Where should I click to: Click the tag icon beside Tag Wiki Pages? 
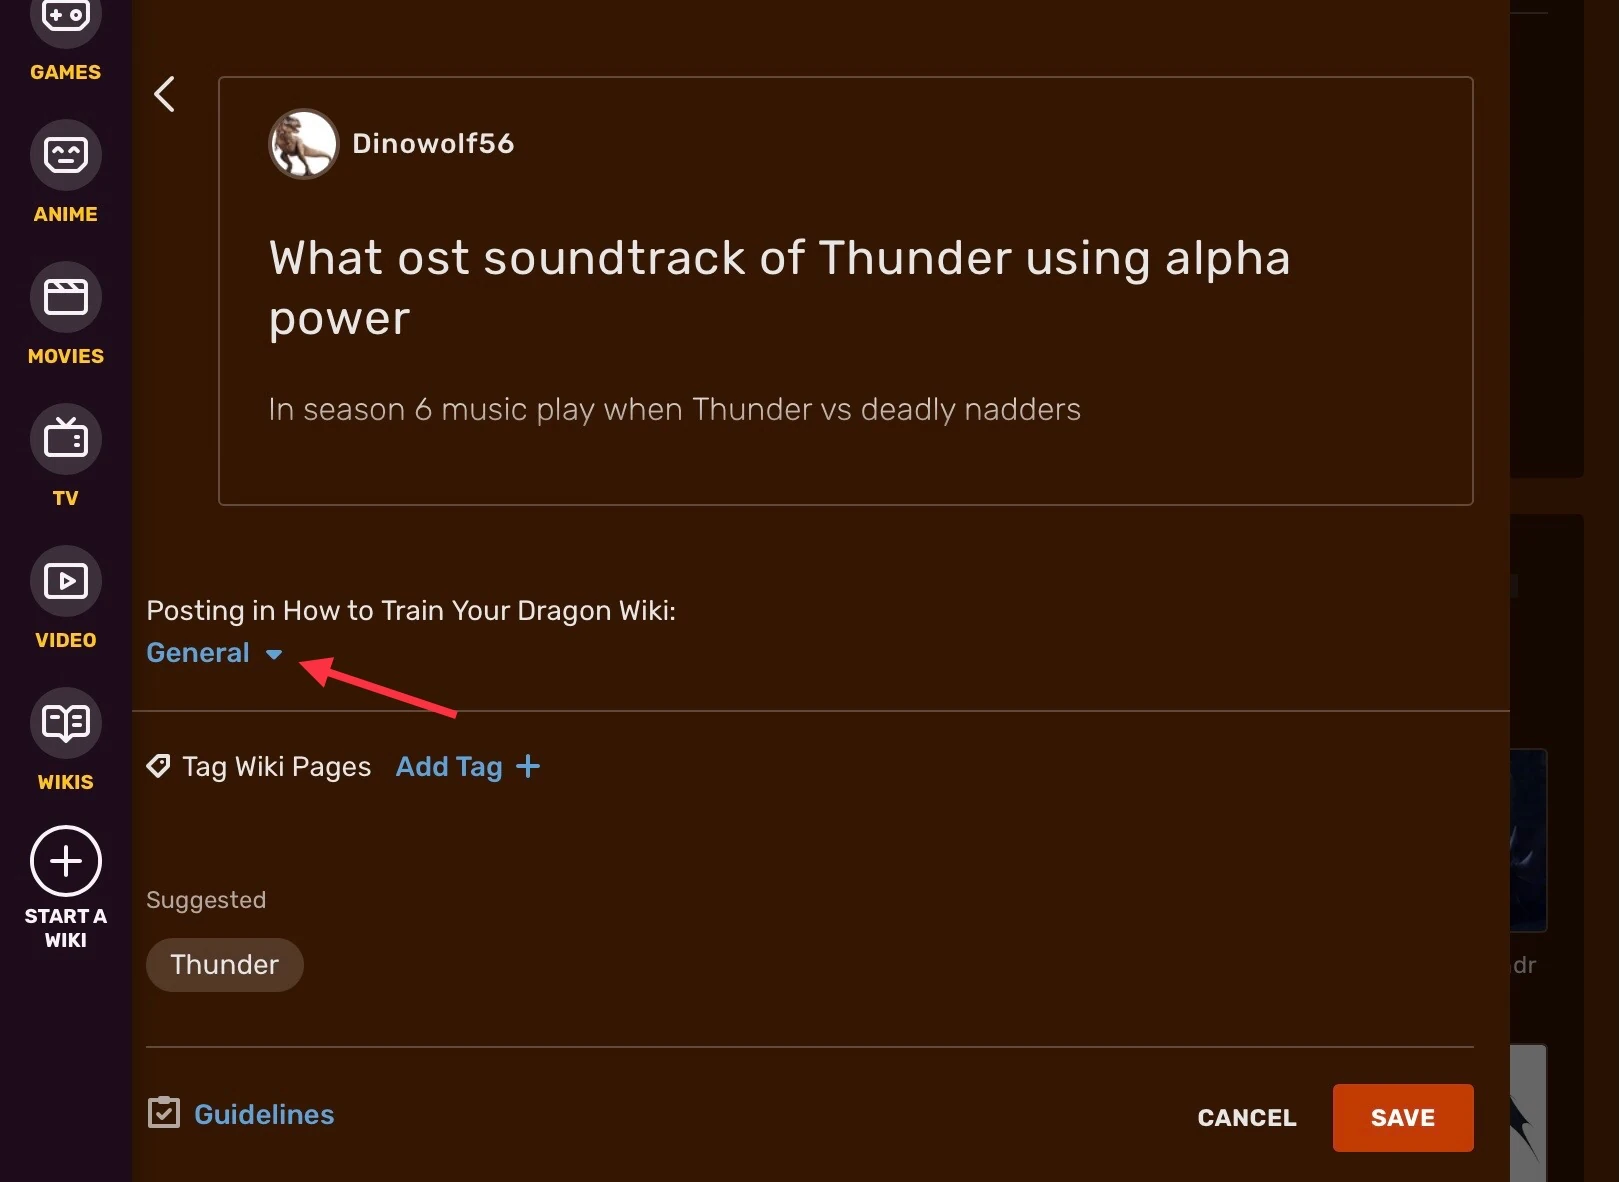[158, 766]
